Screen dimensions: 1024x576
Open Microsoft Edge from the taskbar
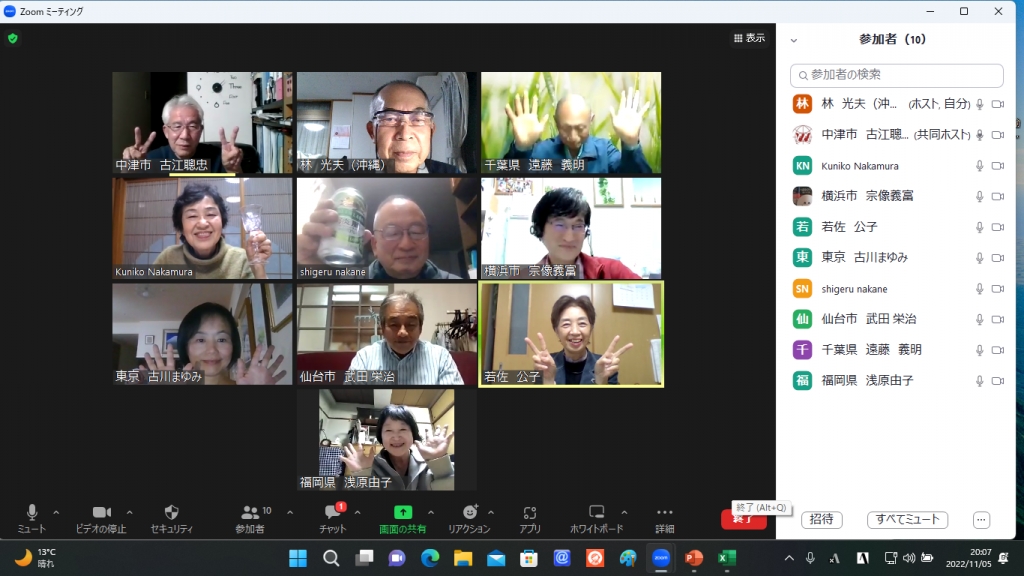[430, 558]
